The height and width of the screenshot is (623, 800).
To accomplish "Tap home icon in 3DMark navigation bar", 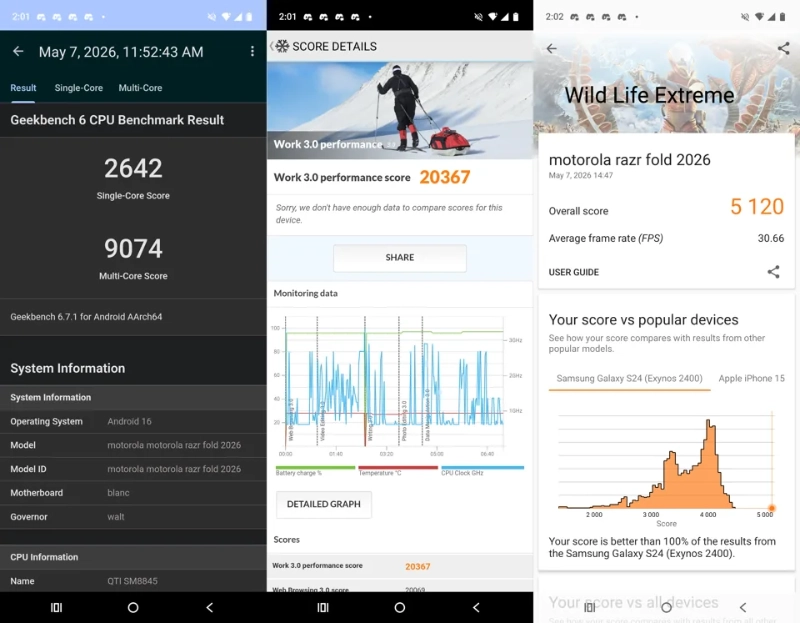I will pos(666,607).
